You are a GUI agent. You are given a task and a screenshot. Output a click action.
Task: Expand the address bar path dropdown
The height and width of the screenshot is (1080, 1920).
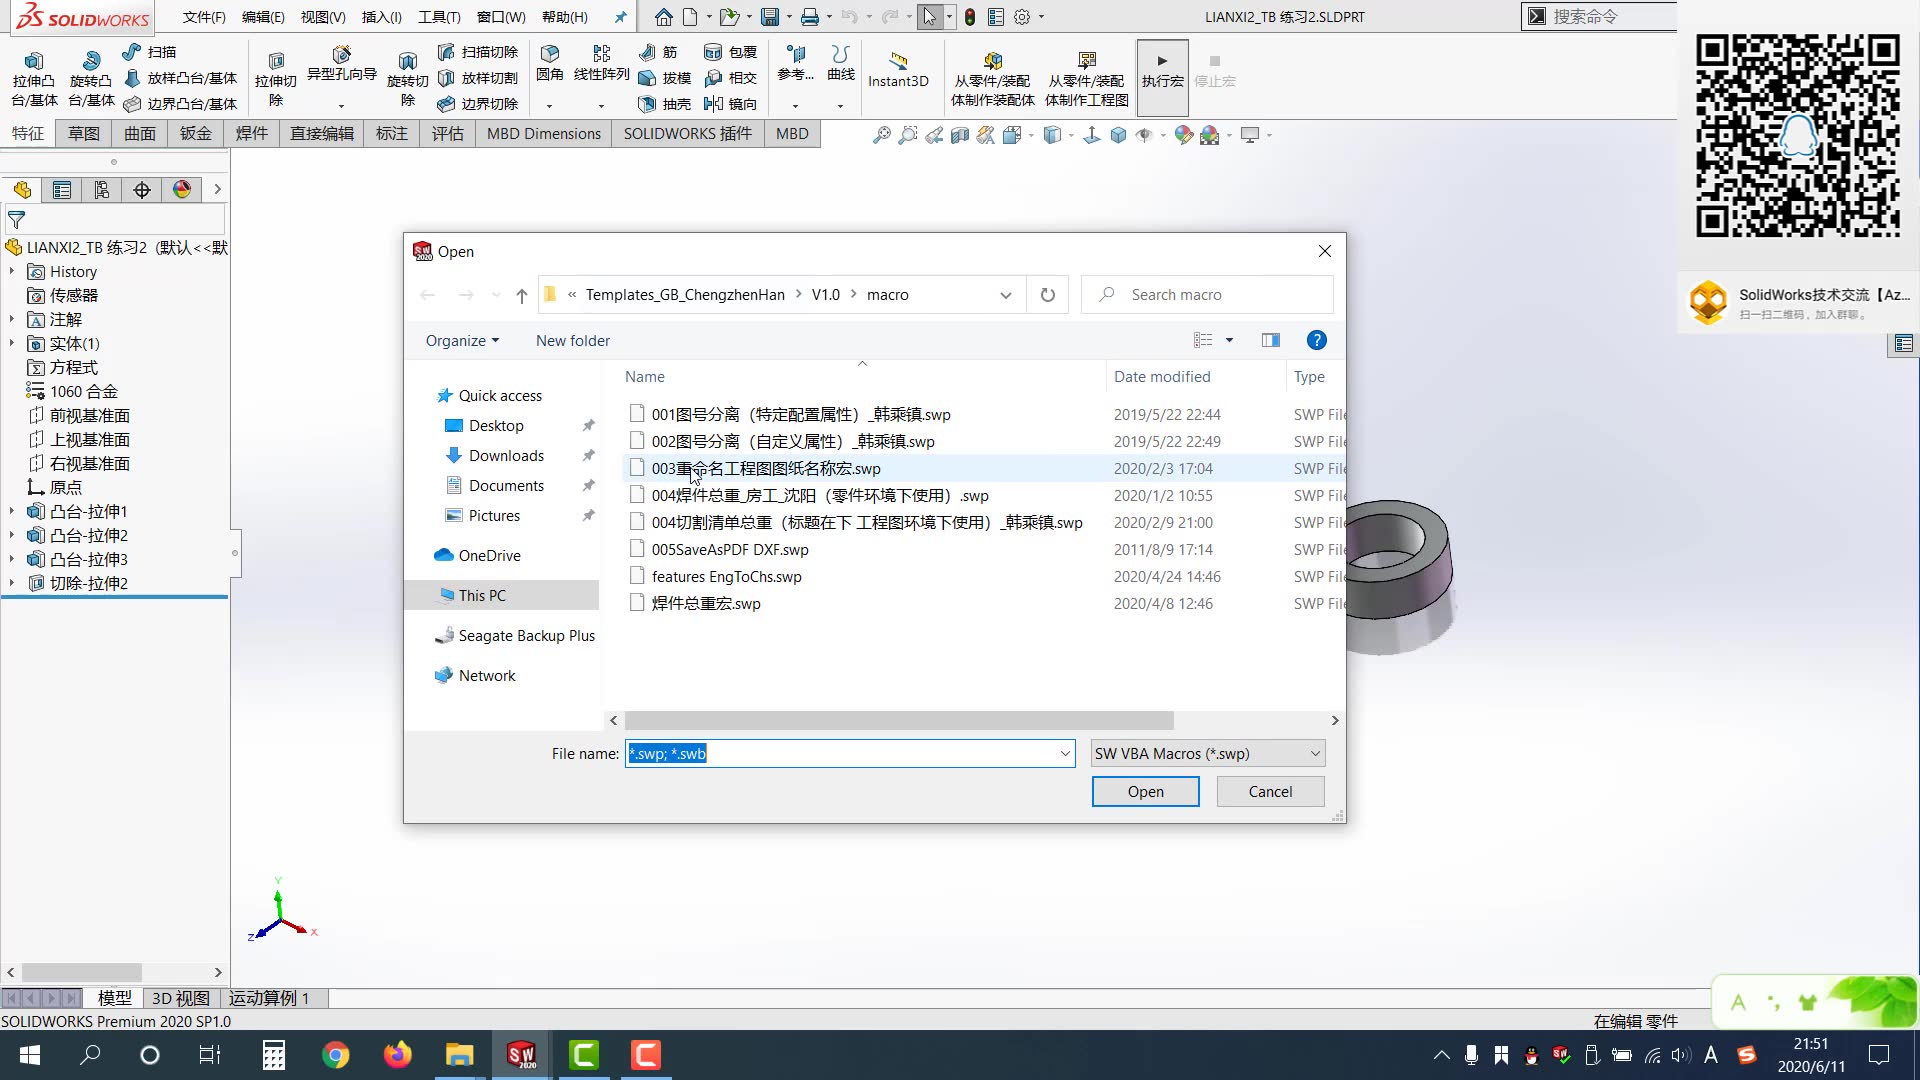click(x=1006, y=295)
